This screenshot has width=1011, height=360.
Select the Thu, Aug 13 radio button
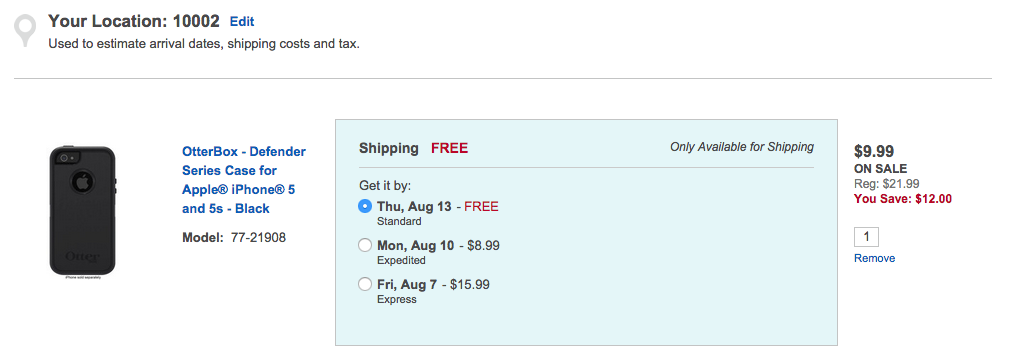click(365, 206)
